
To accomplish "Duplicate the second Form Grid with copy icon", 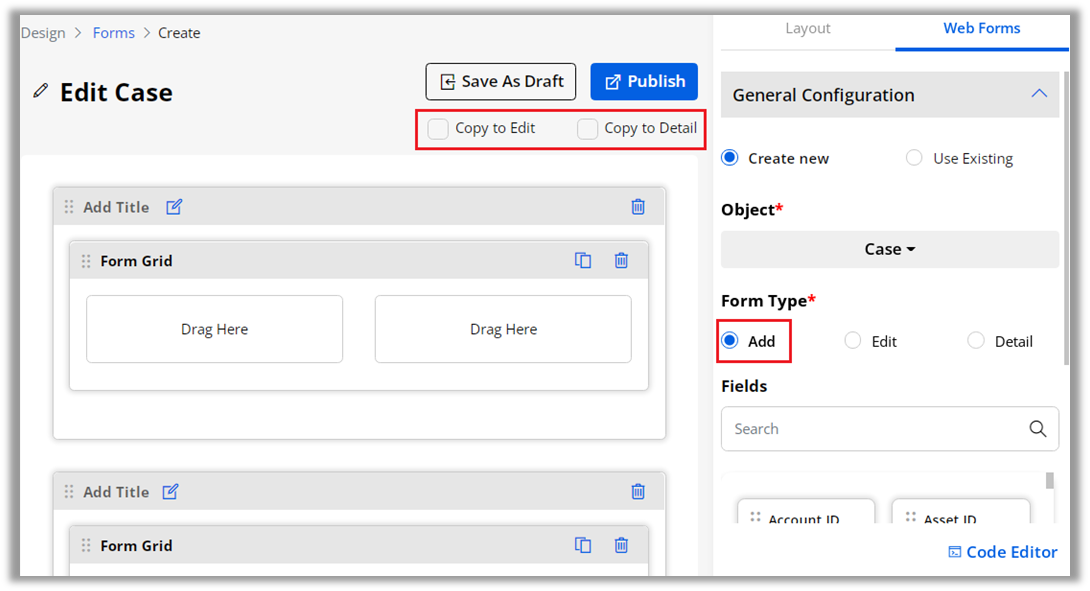I will coord(583,545).
